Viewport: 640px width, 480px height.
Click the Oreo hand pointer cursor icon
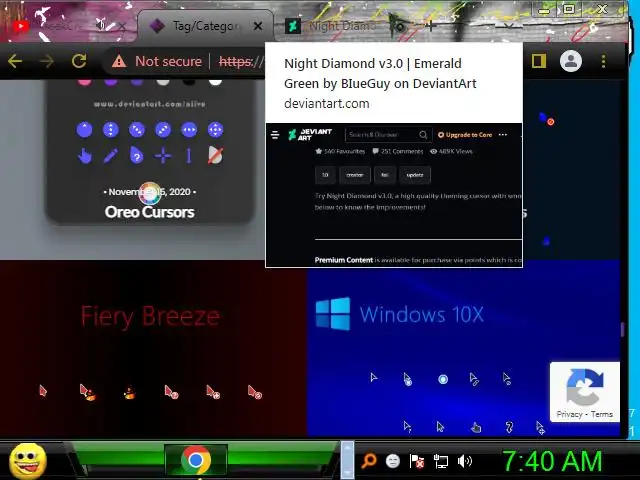84,156
